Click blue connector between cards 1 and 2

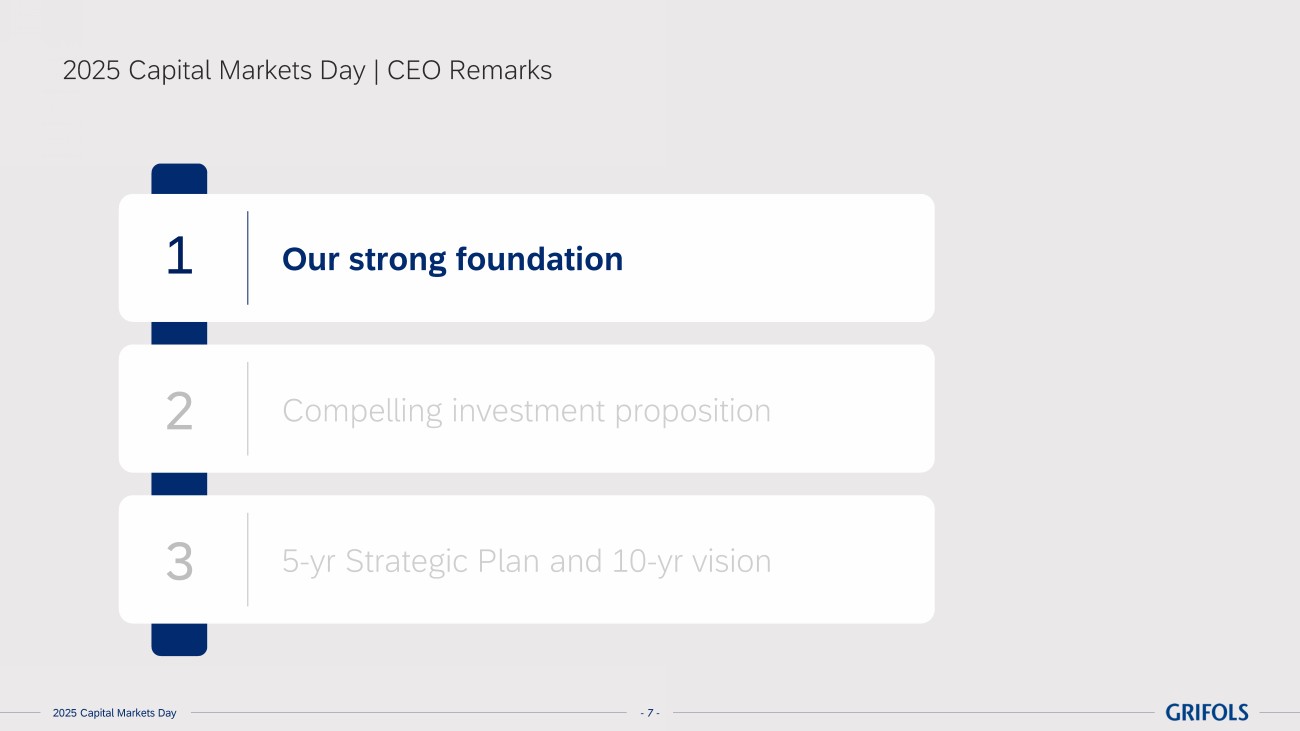point(179,333)
